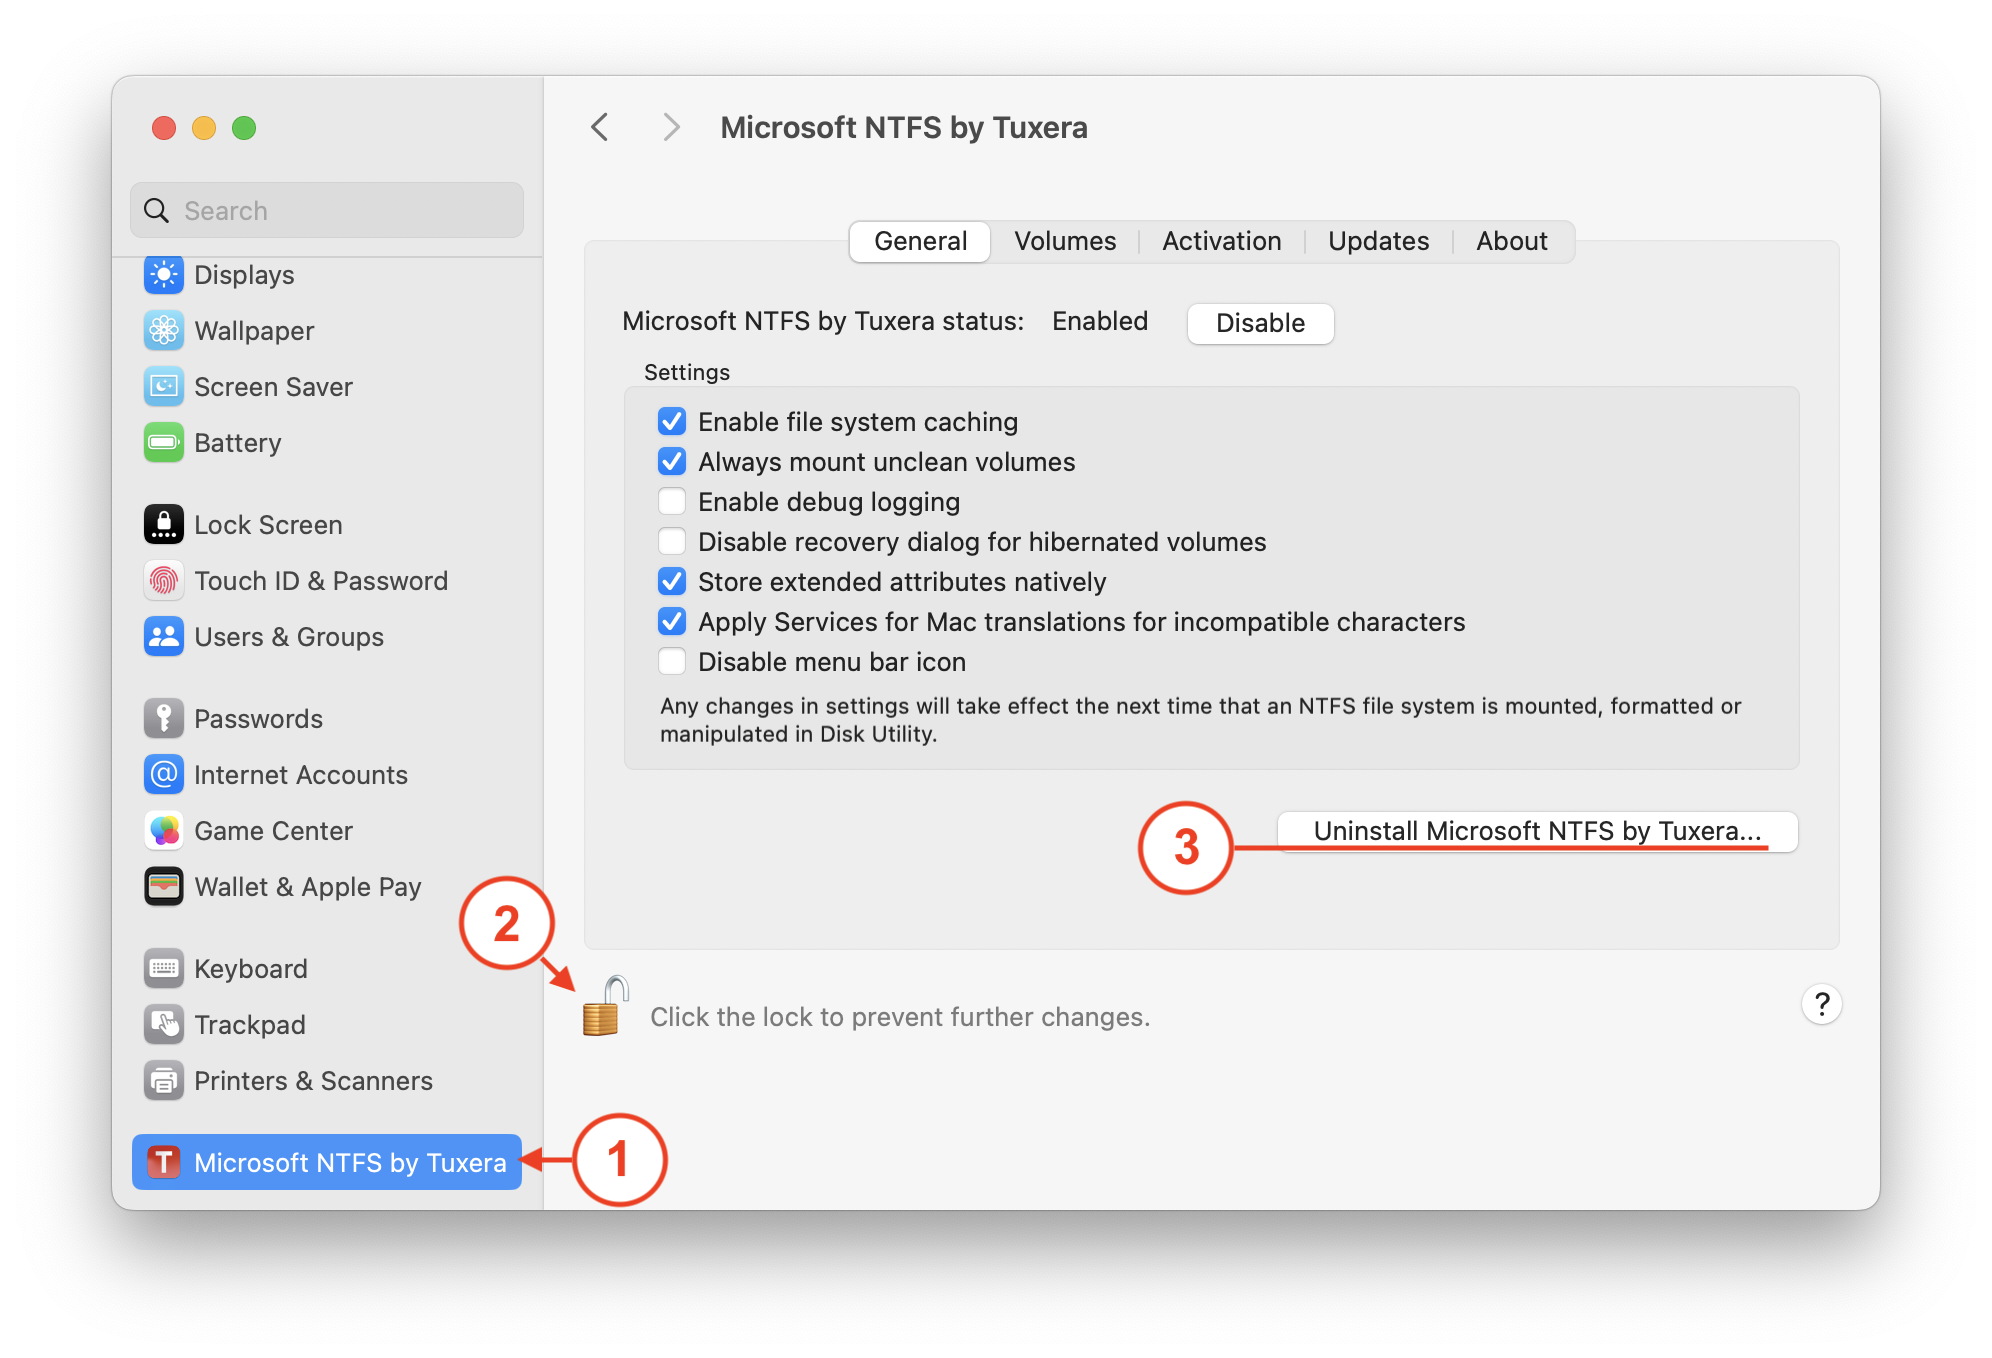Toggle Store extended attributes natively checkbox

click(672, 582)
